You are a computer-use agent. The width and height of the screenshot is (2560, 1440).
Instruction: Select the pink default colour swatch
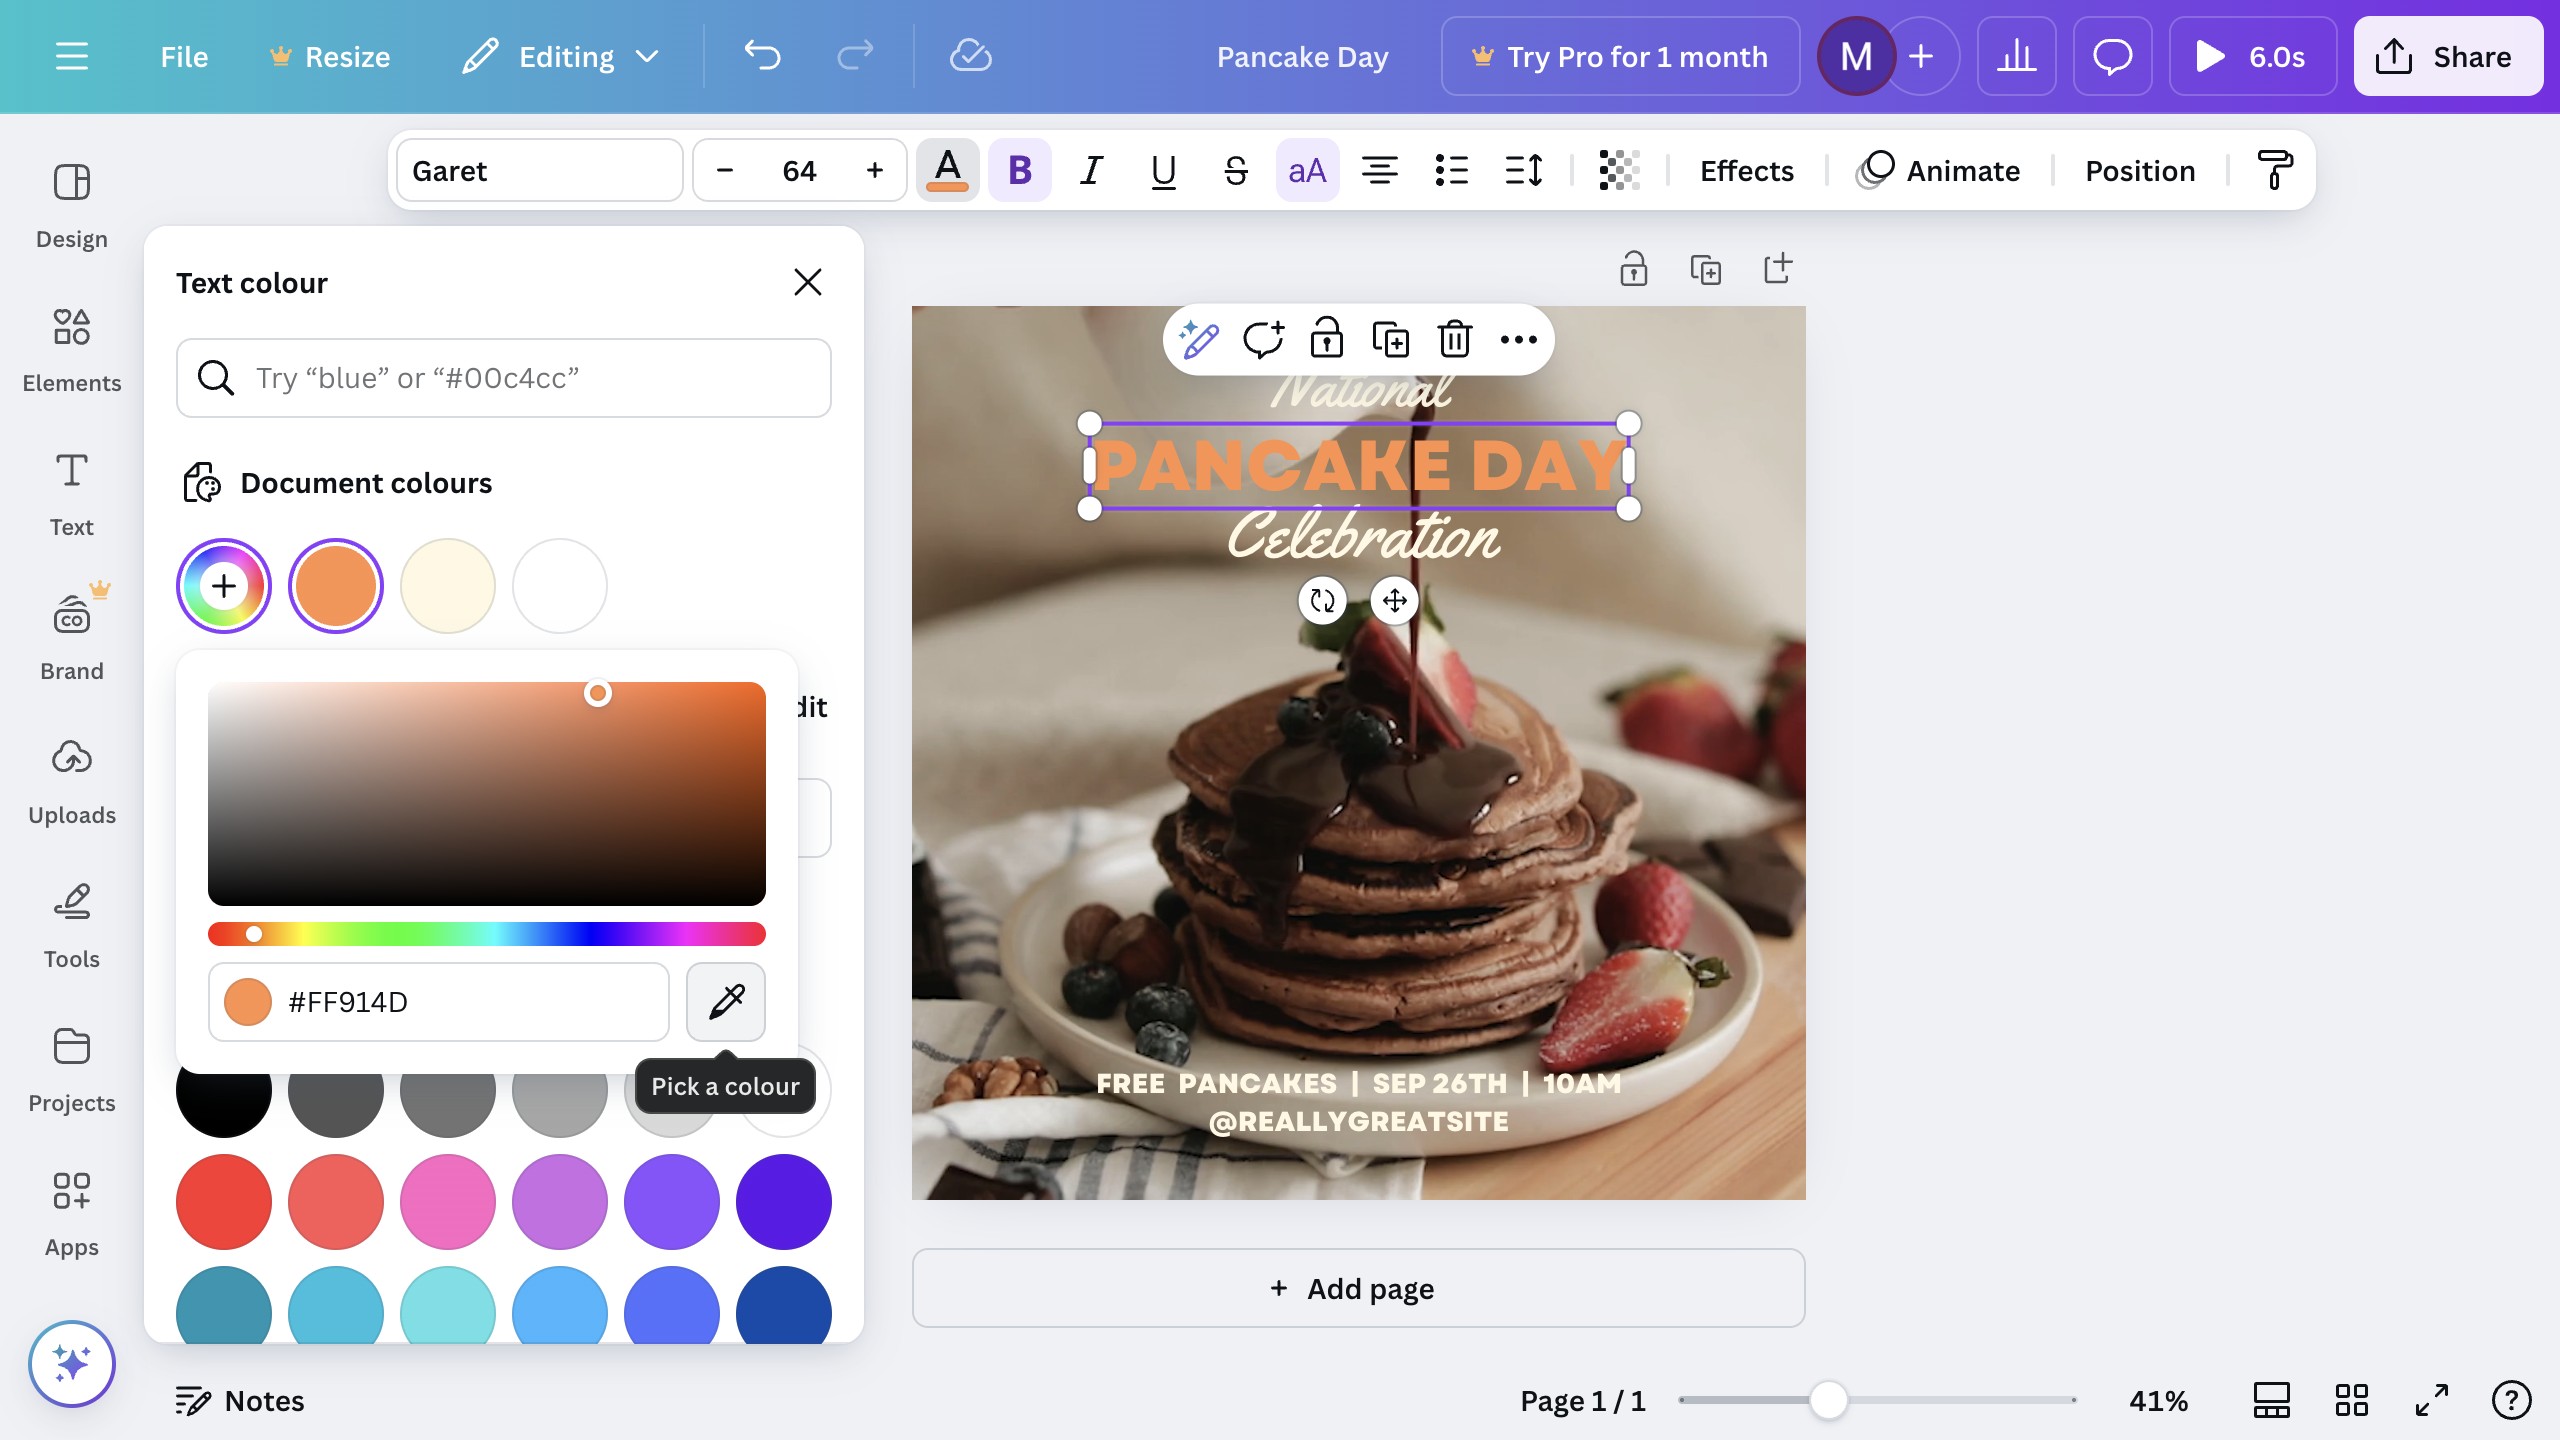pyautogui.click(x=448, y=1202)
